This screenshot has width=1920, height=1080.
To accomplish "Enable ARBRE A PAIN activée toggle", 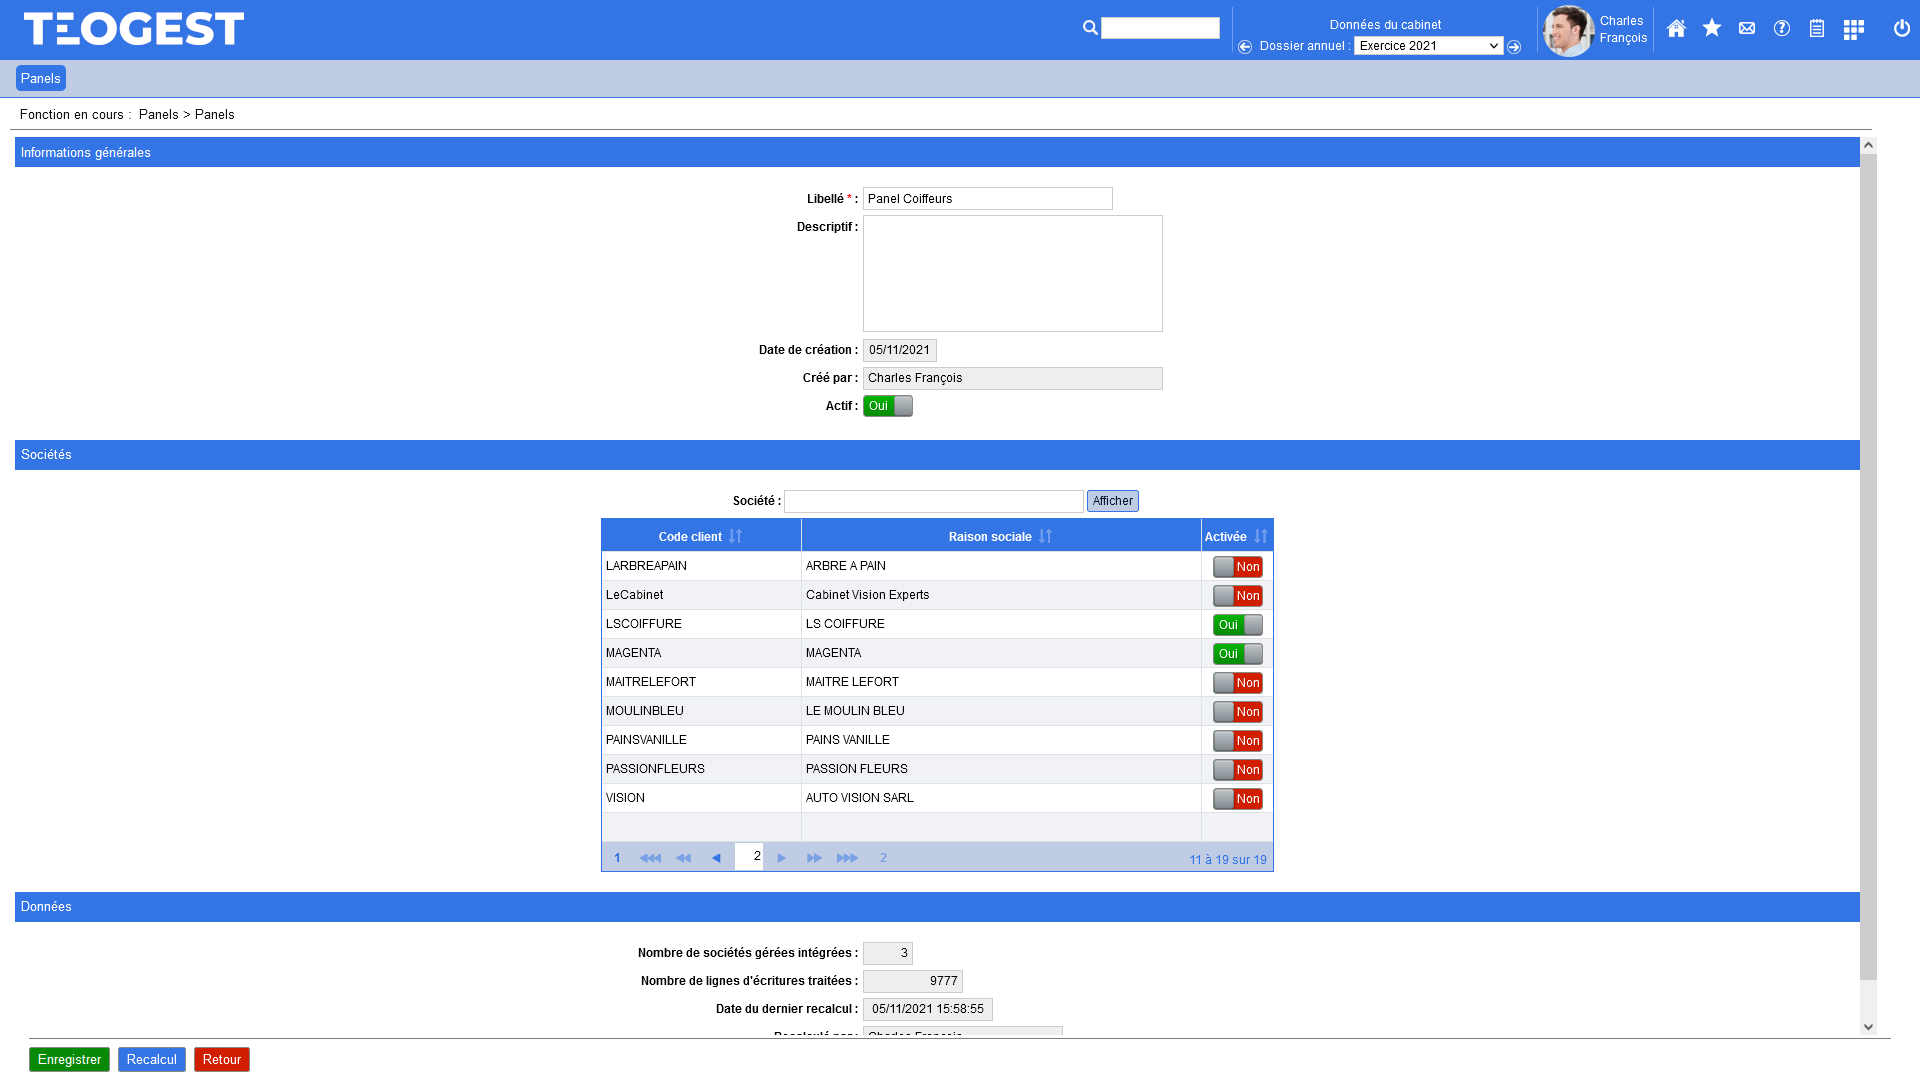I will 1237,567.
